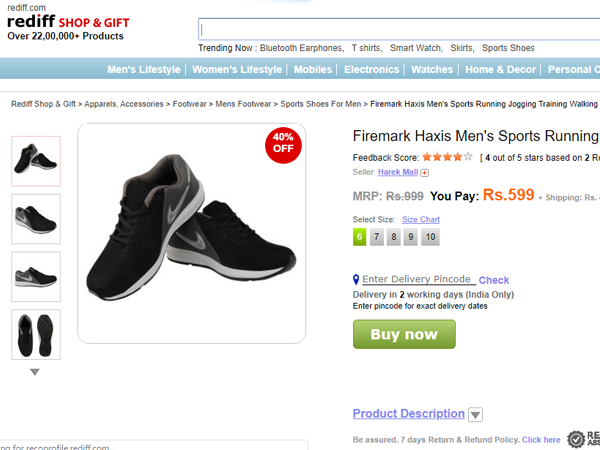Click the Rediff Assured badge icon

click(x=576, y=439)
